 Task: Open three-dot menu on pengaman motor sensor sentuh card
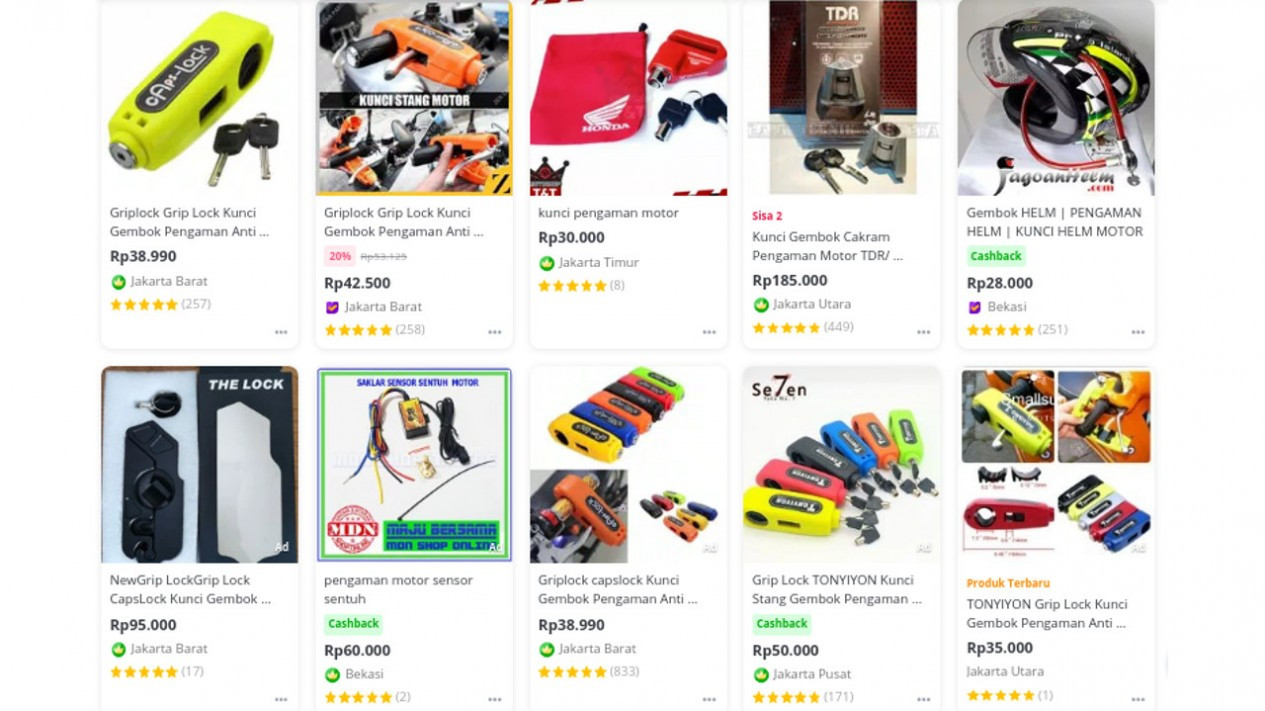tap(495, 699)
